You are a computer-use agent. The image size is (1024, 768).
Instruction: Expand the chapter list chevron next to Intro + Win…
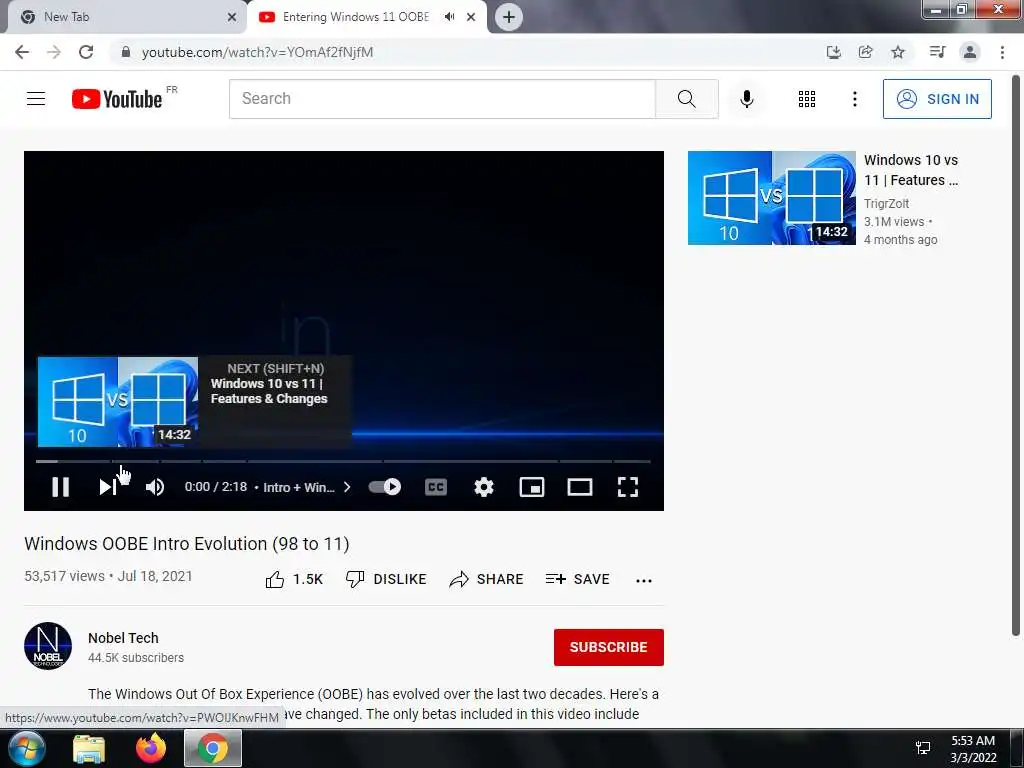(x=347, y=487)
